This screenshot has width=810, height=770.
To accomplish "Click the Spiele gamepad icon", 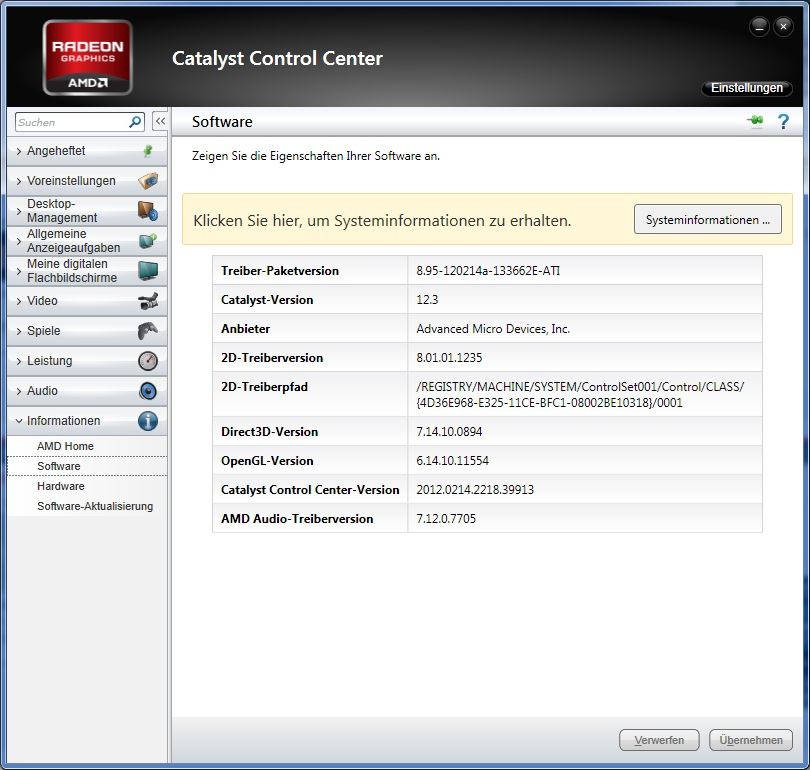I will coord(148,331).
